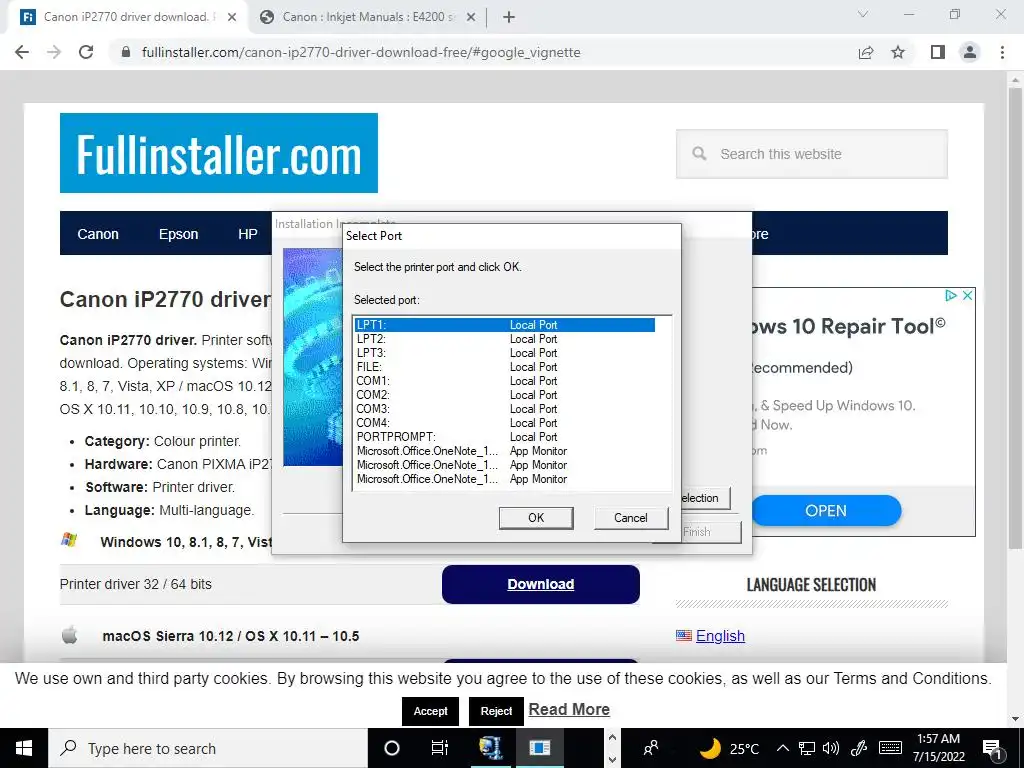The width and height of the screenshot is (1024, 768).
Task: Share this page via share icon
Action: (866, 52)
